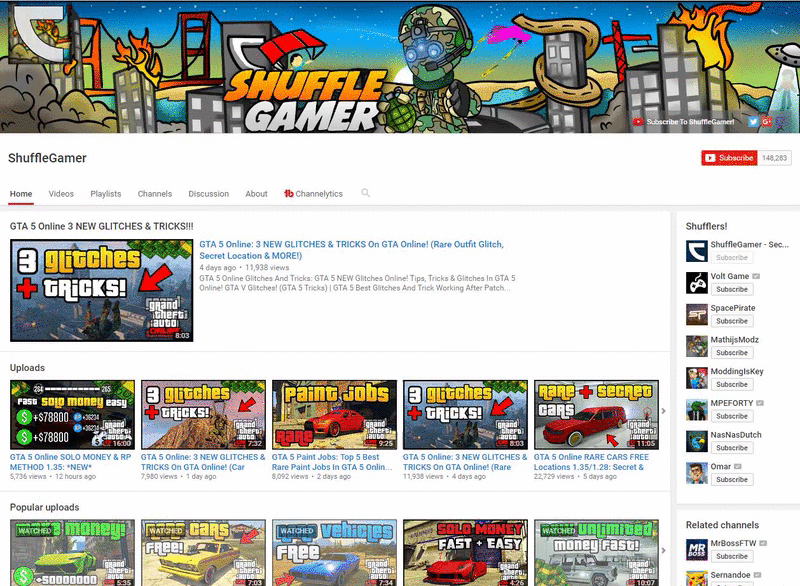
Task: Open the Uploads section heading
Action: coord(28,368)
